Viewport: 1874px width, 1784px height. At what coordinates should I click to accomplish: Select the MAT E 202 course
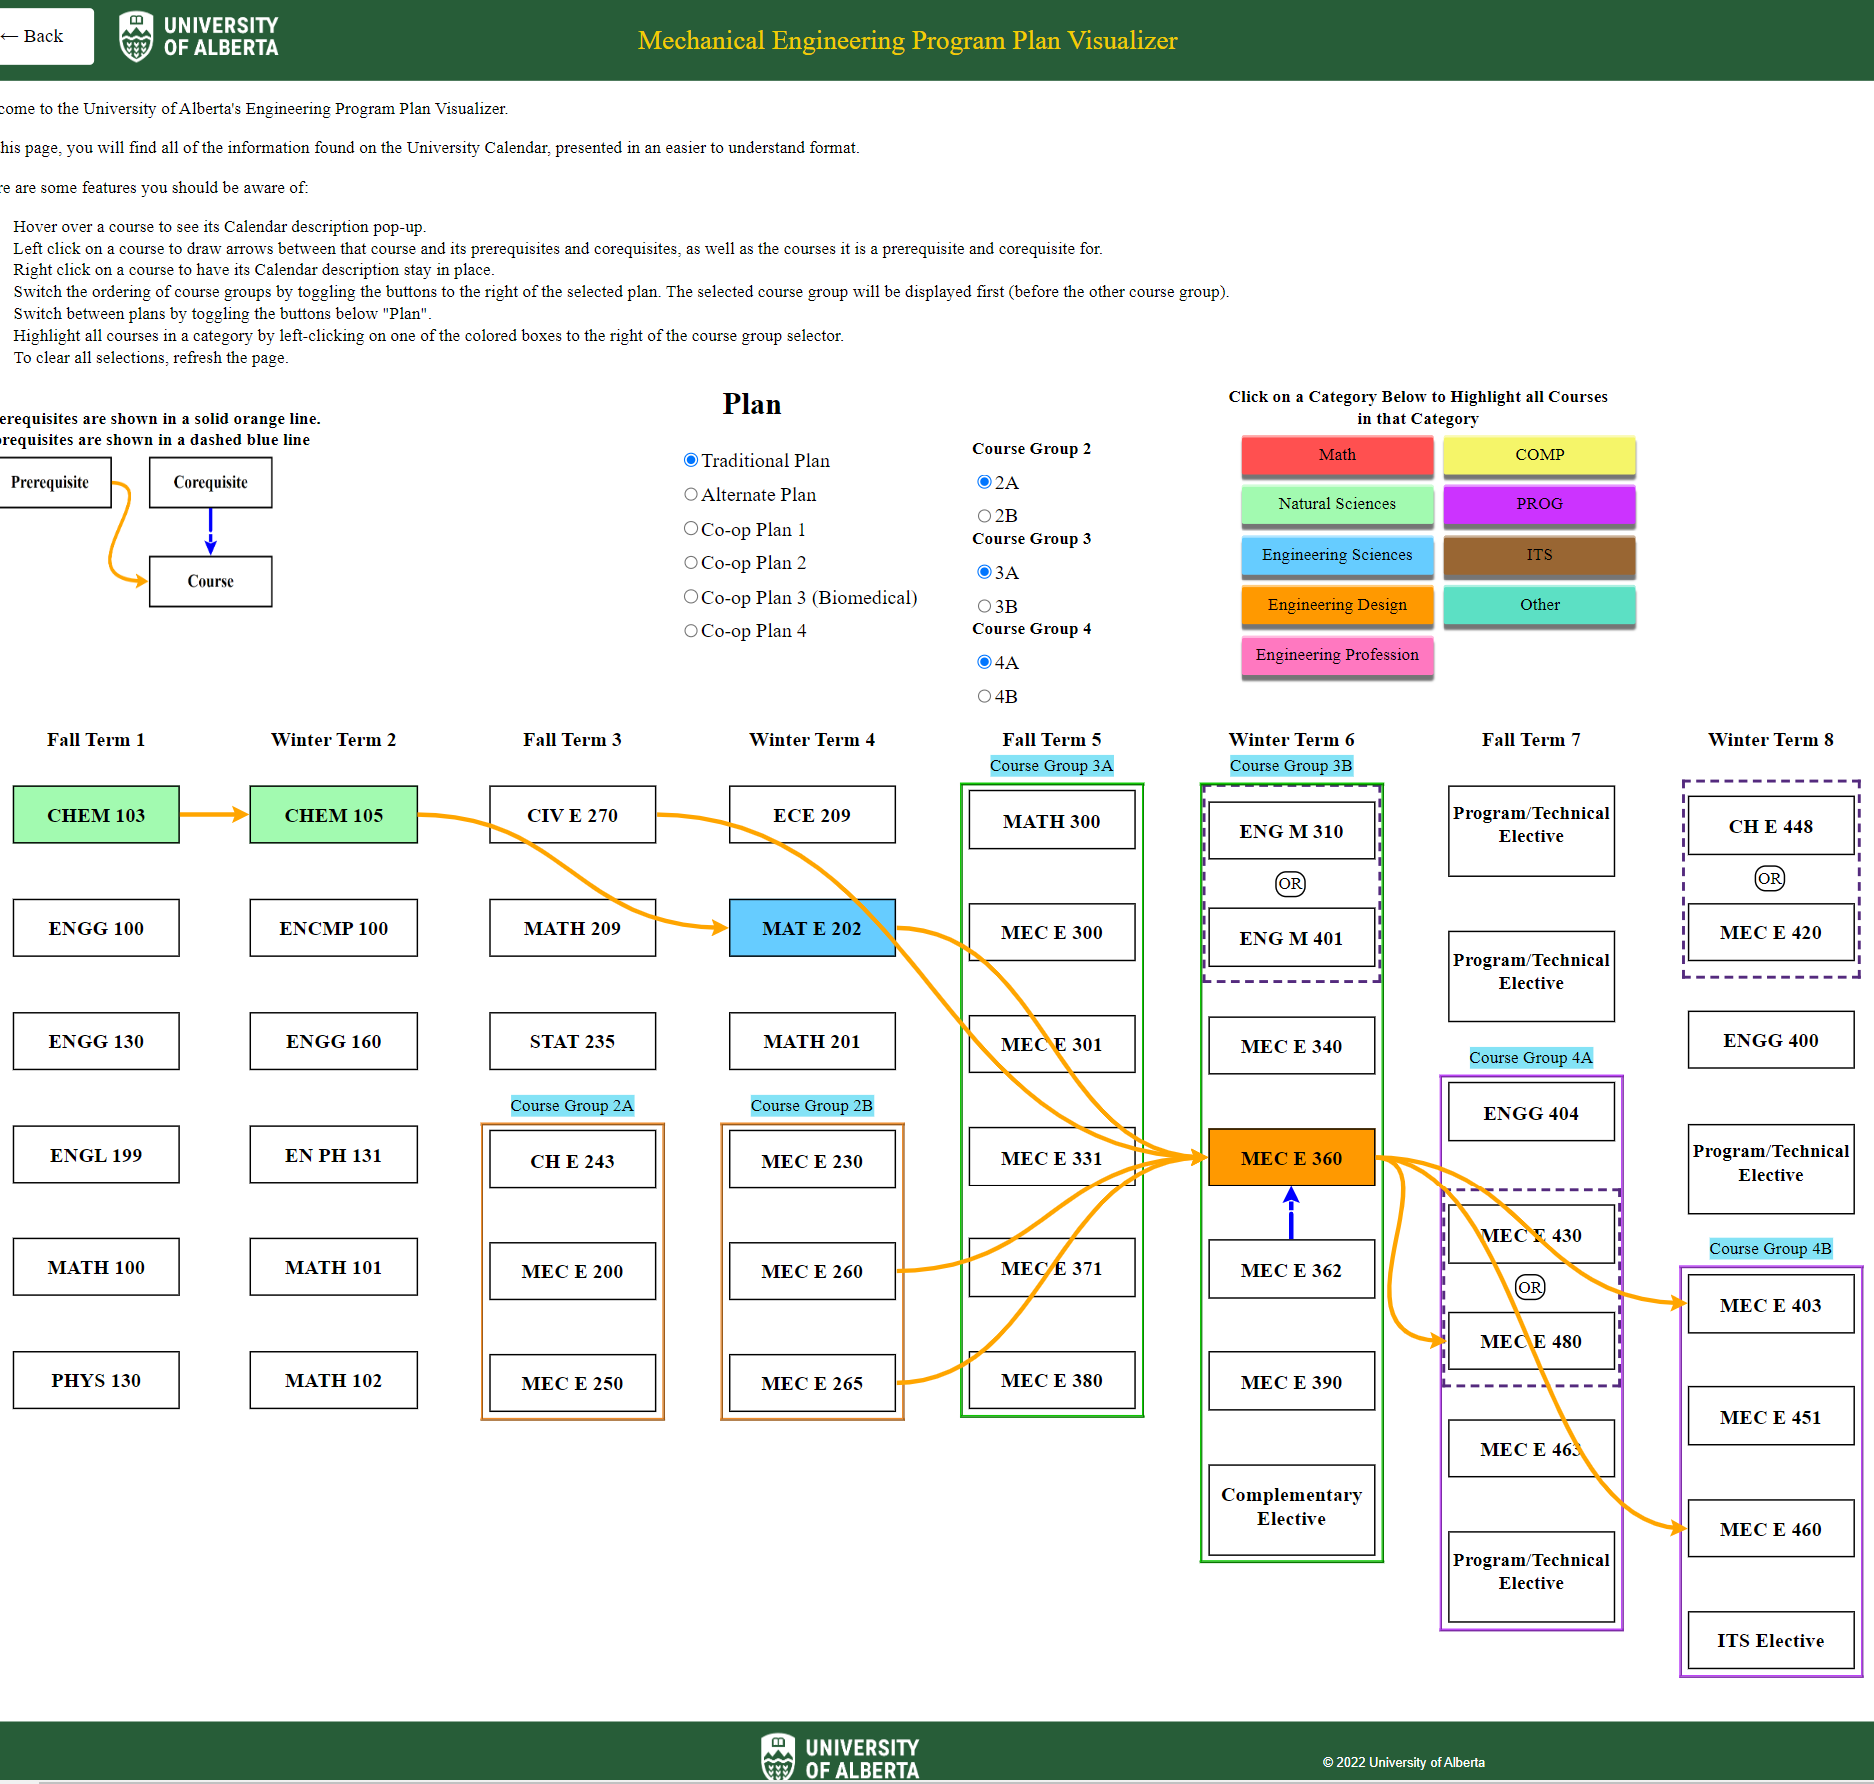811,928
